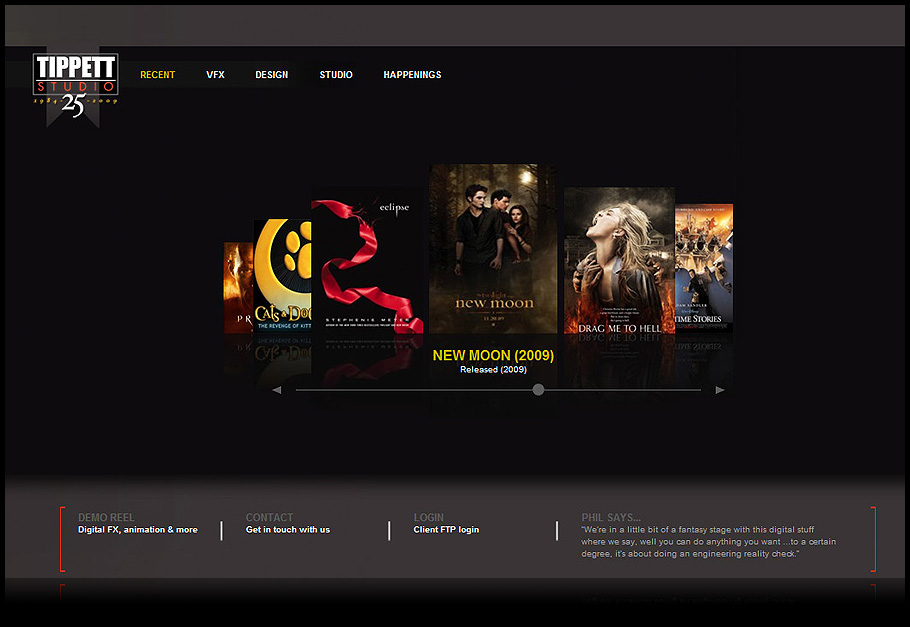Viewport: 910px width, 627px height.
Task: Click the NEW MOON (2009) title
Action: pyautogui.click(x=493, y=355)
